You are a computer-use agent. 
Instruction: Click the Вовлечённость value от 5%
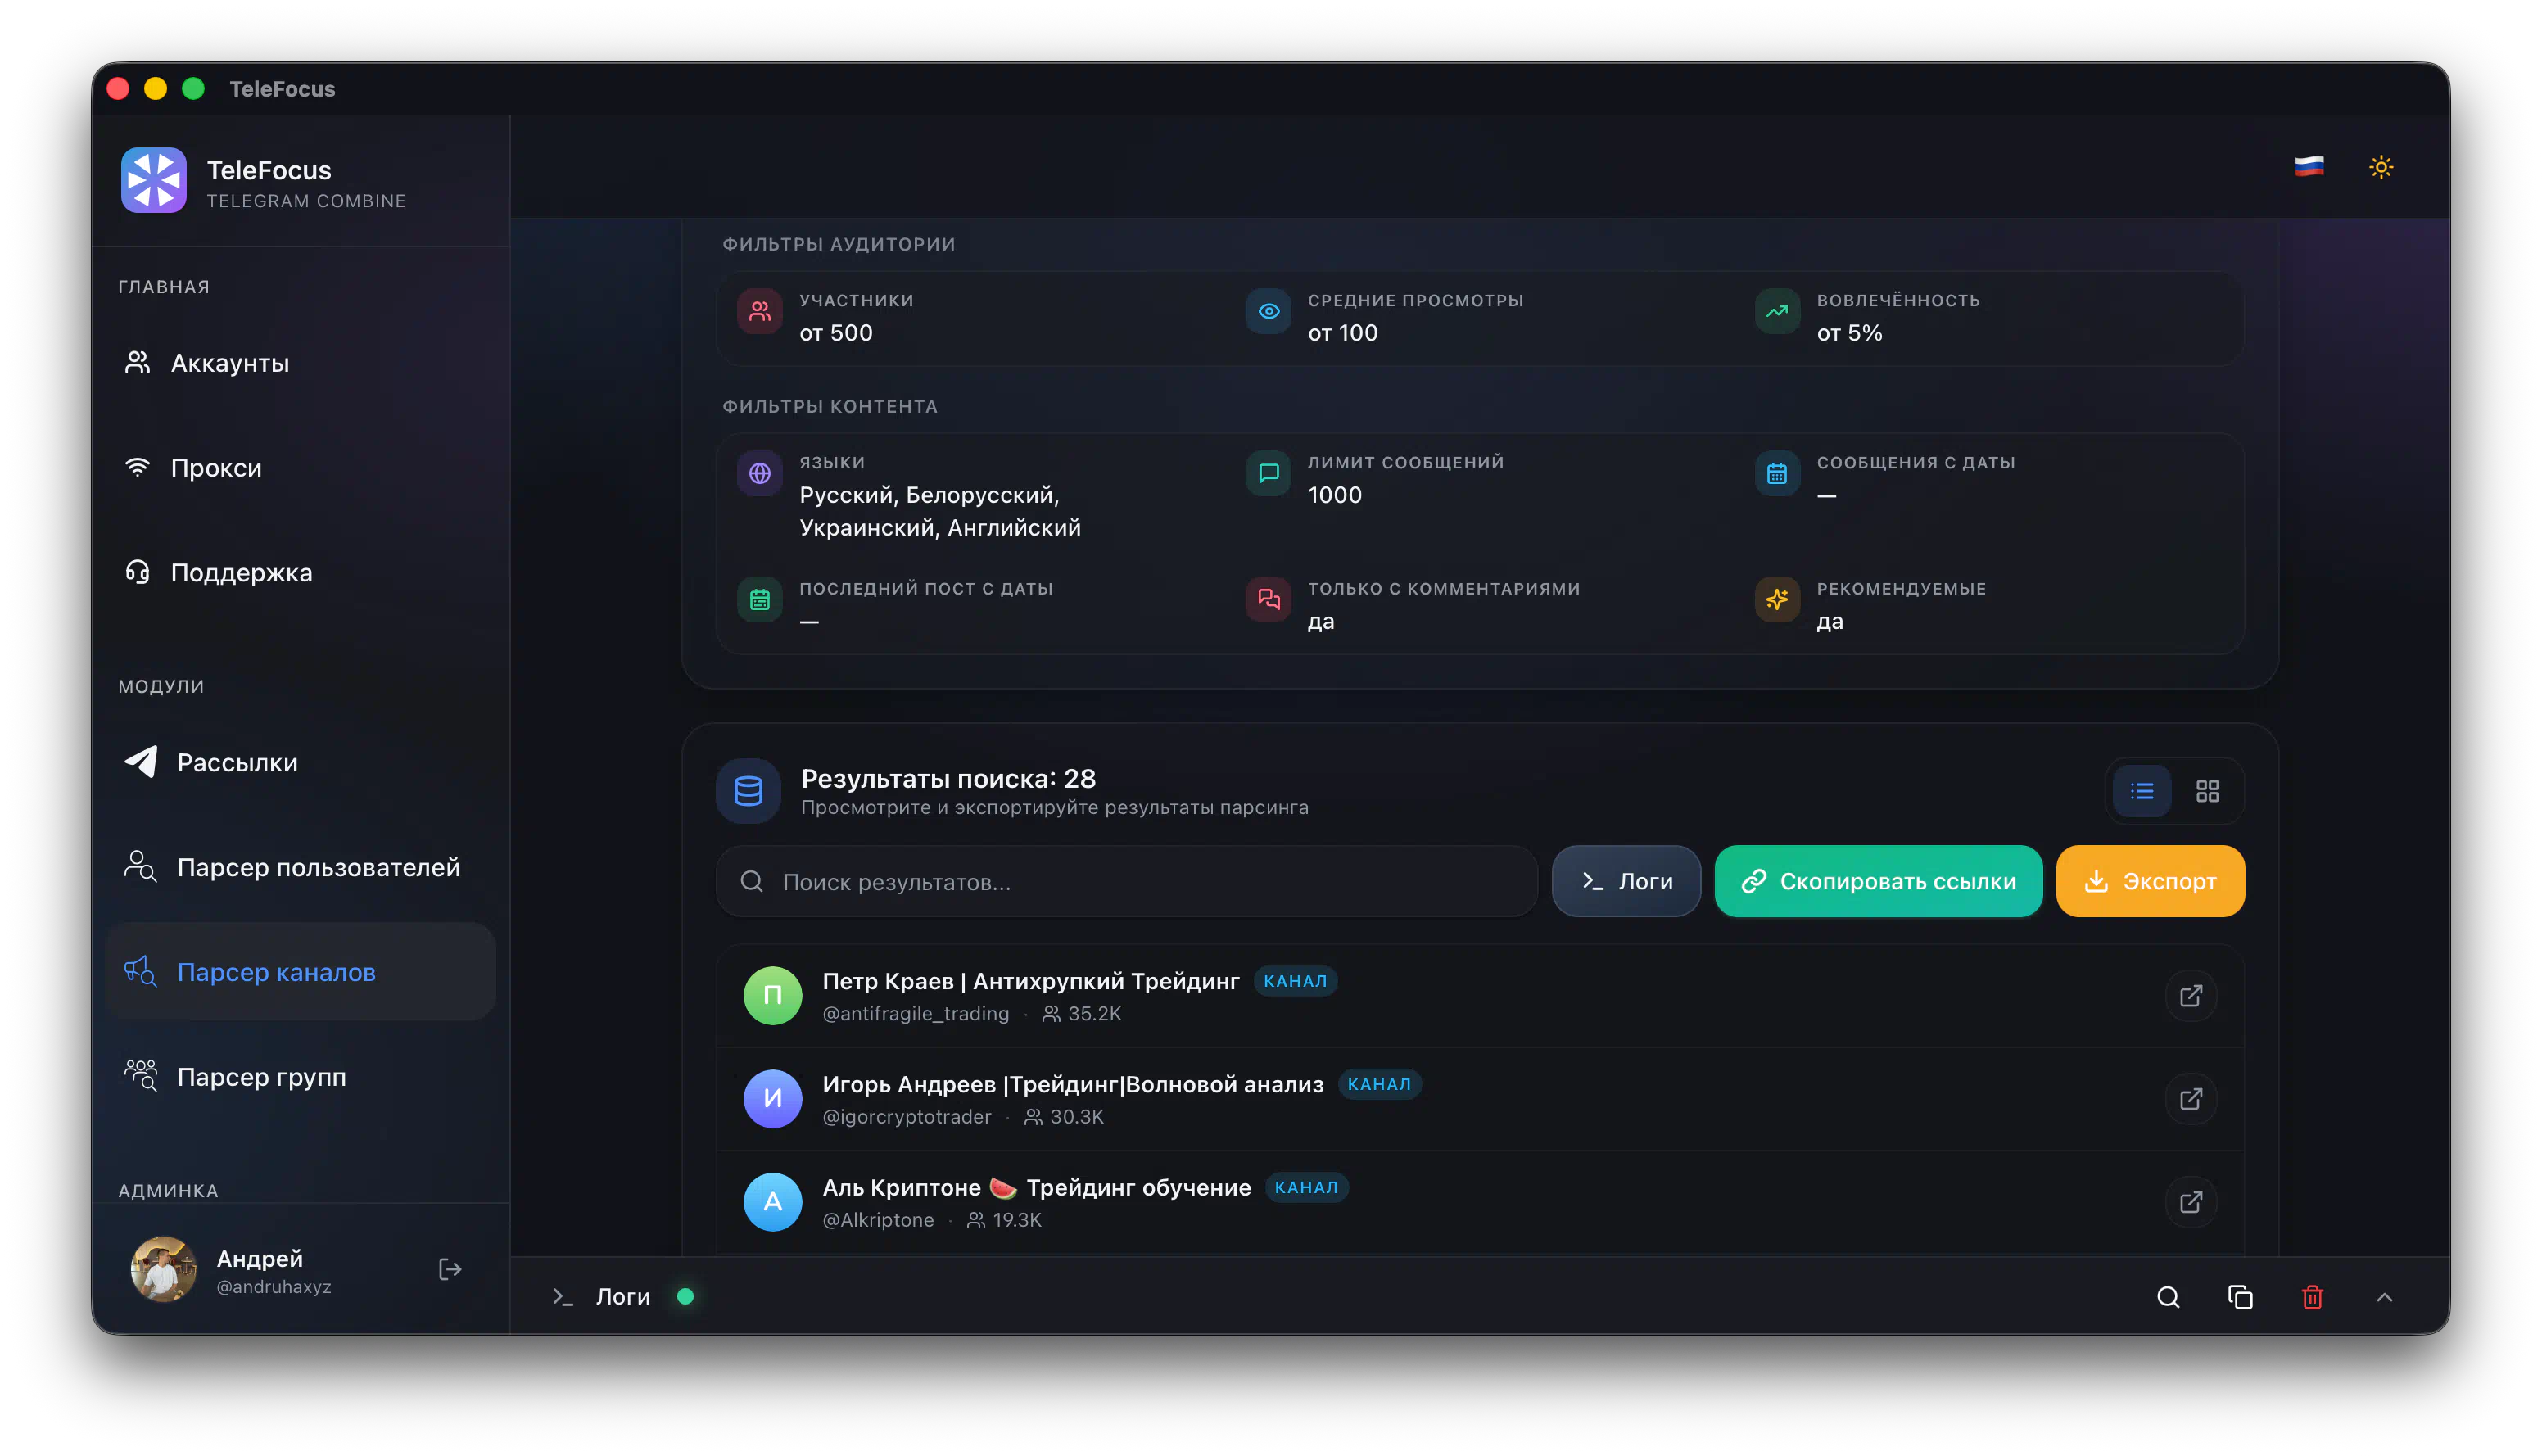coord(1850,333)
